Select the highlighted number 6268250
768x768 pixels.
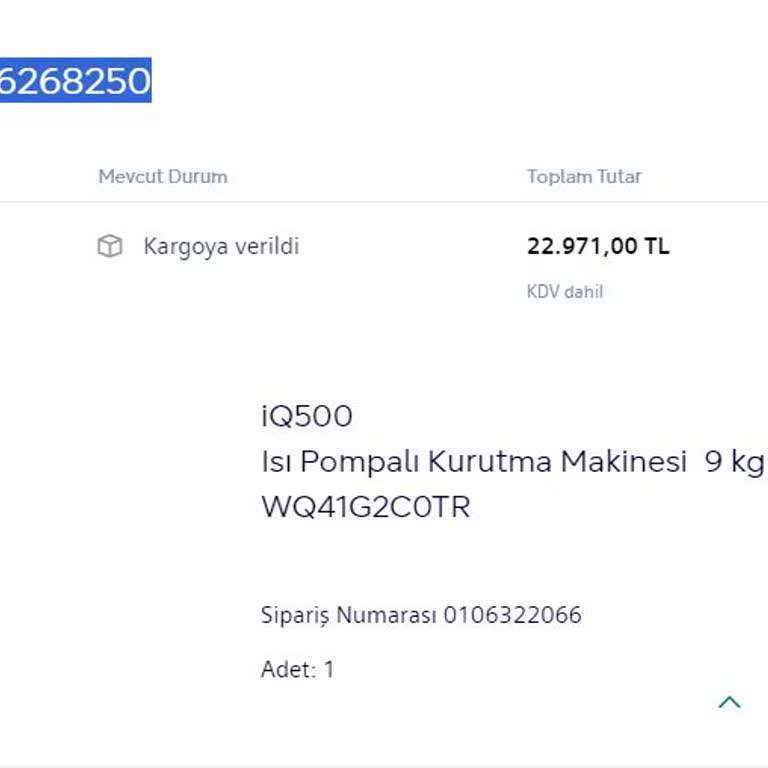click(x=75, y=80)
